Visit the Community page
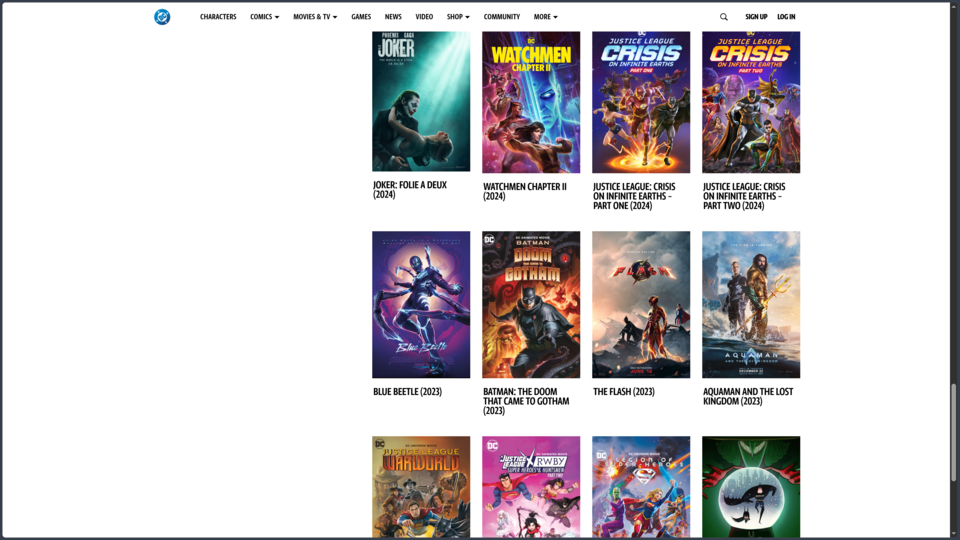 click(x=501, y=17)
